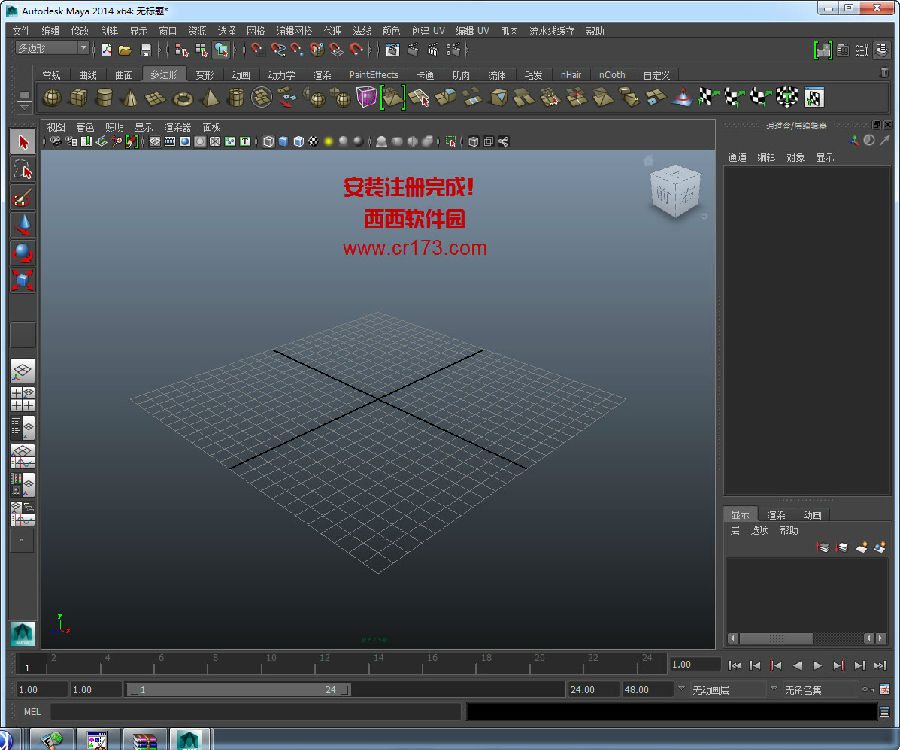Select the Paint Selection tool in toolbox
This screenshot has height=750, width=900.
23,197
